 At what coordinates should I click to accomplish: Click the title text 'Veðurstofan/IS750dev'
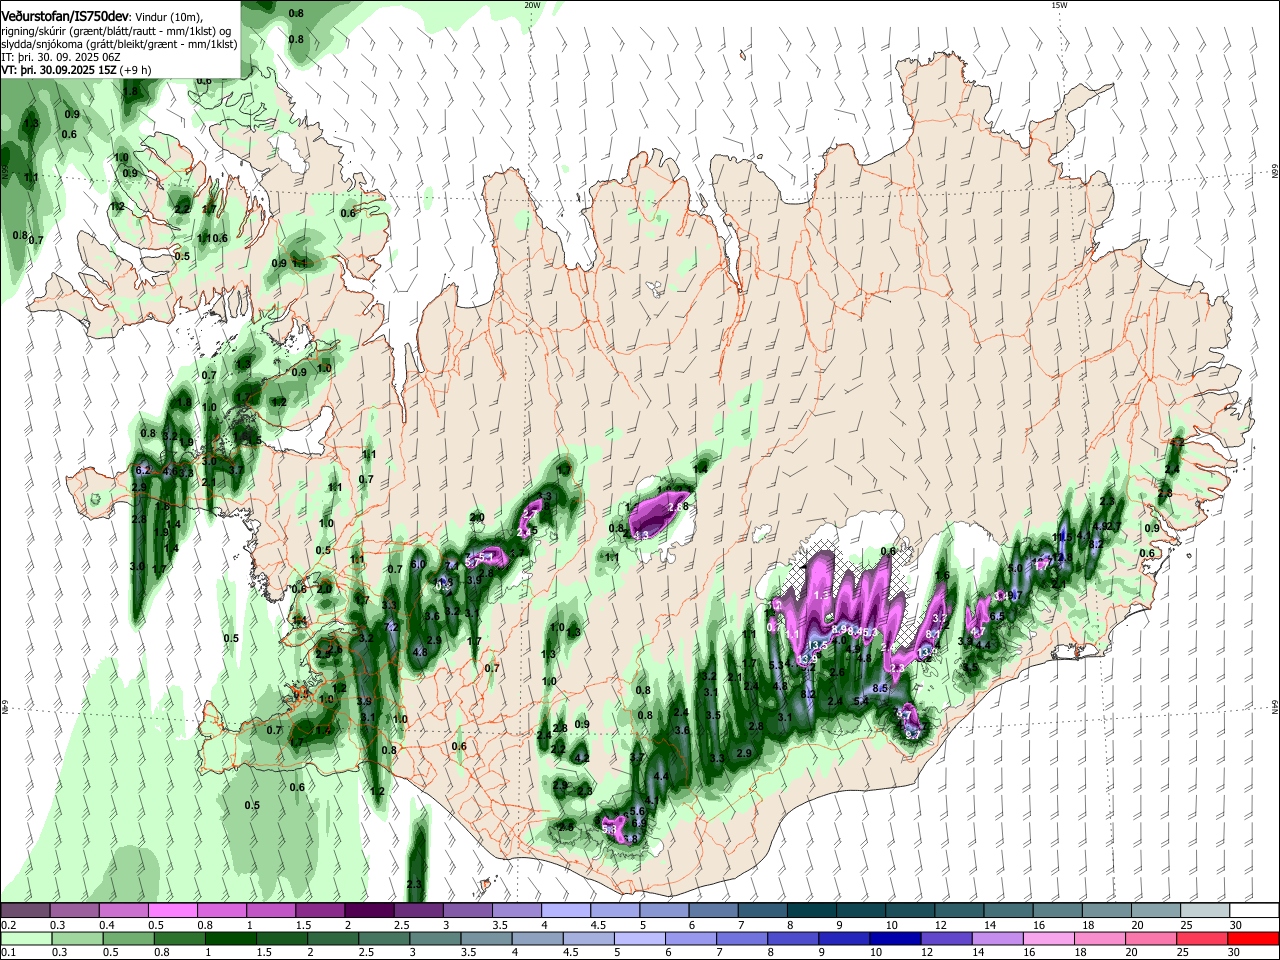point(65,16)
